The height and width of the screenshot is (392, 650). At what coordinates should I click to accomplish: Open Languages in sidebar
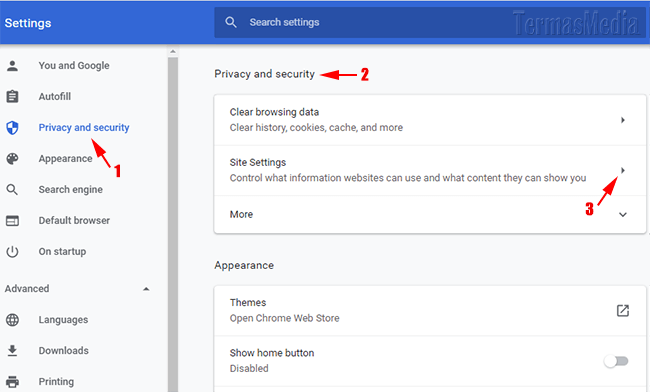click(63, 320)
